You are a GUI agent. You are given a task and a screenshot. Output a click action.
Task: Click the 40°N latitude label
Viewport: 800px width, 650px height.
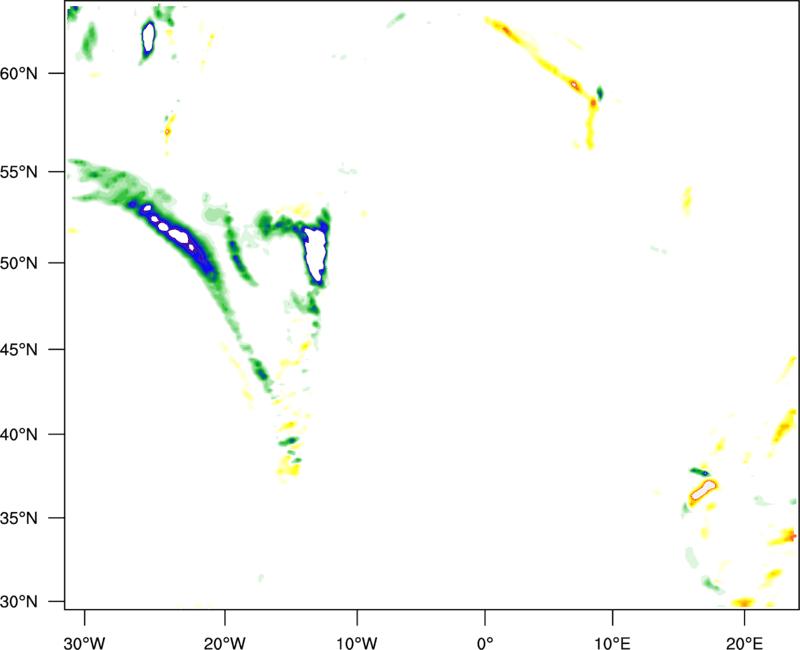[19, 435]
